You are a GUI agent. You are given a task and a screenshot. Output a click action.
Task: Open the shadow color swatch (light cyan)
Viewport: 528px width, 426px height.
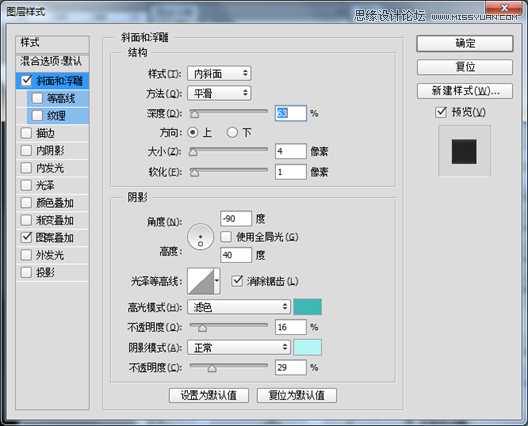pos(307,347)
